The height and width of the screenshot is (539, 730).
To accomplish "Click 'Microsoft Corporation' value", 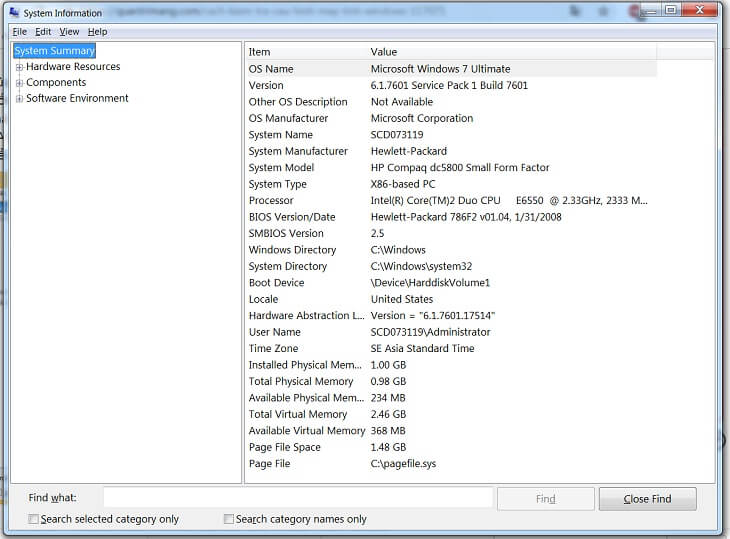I will pyautogui.click(x=422, y=118).
